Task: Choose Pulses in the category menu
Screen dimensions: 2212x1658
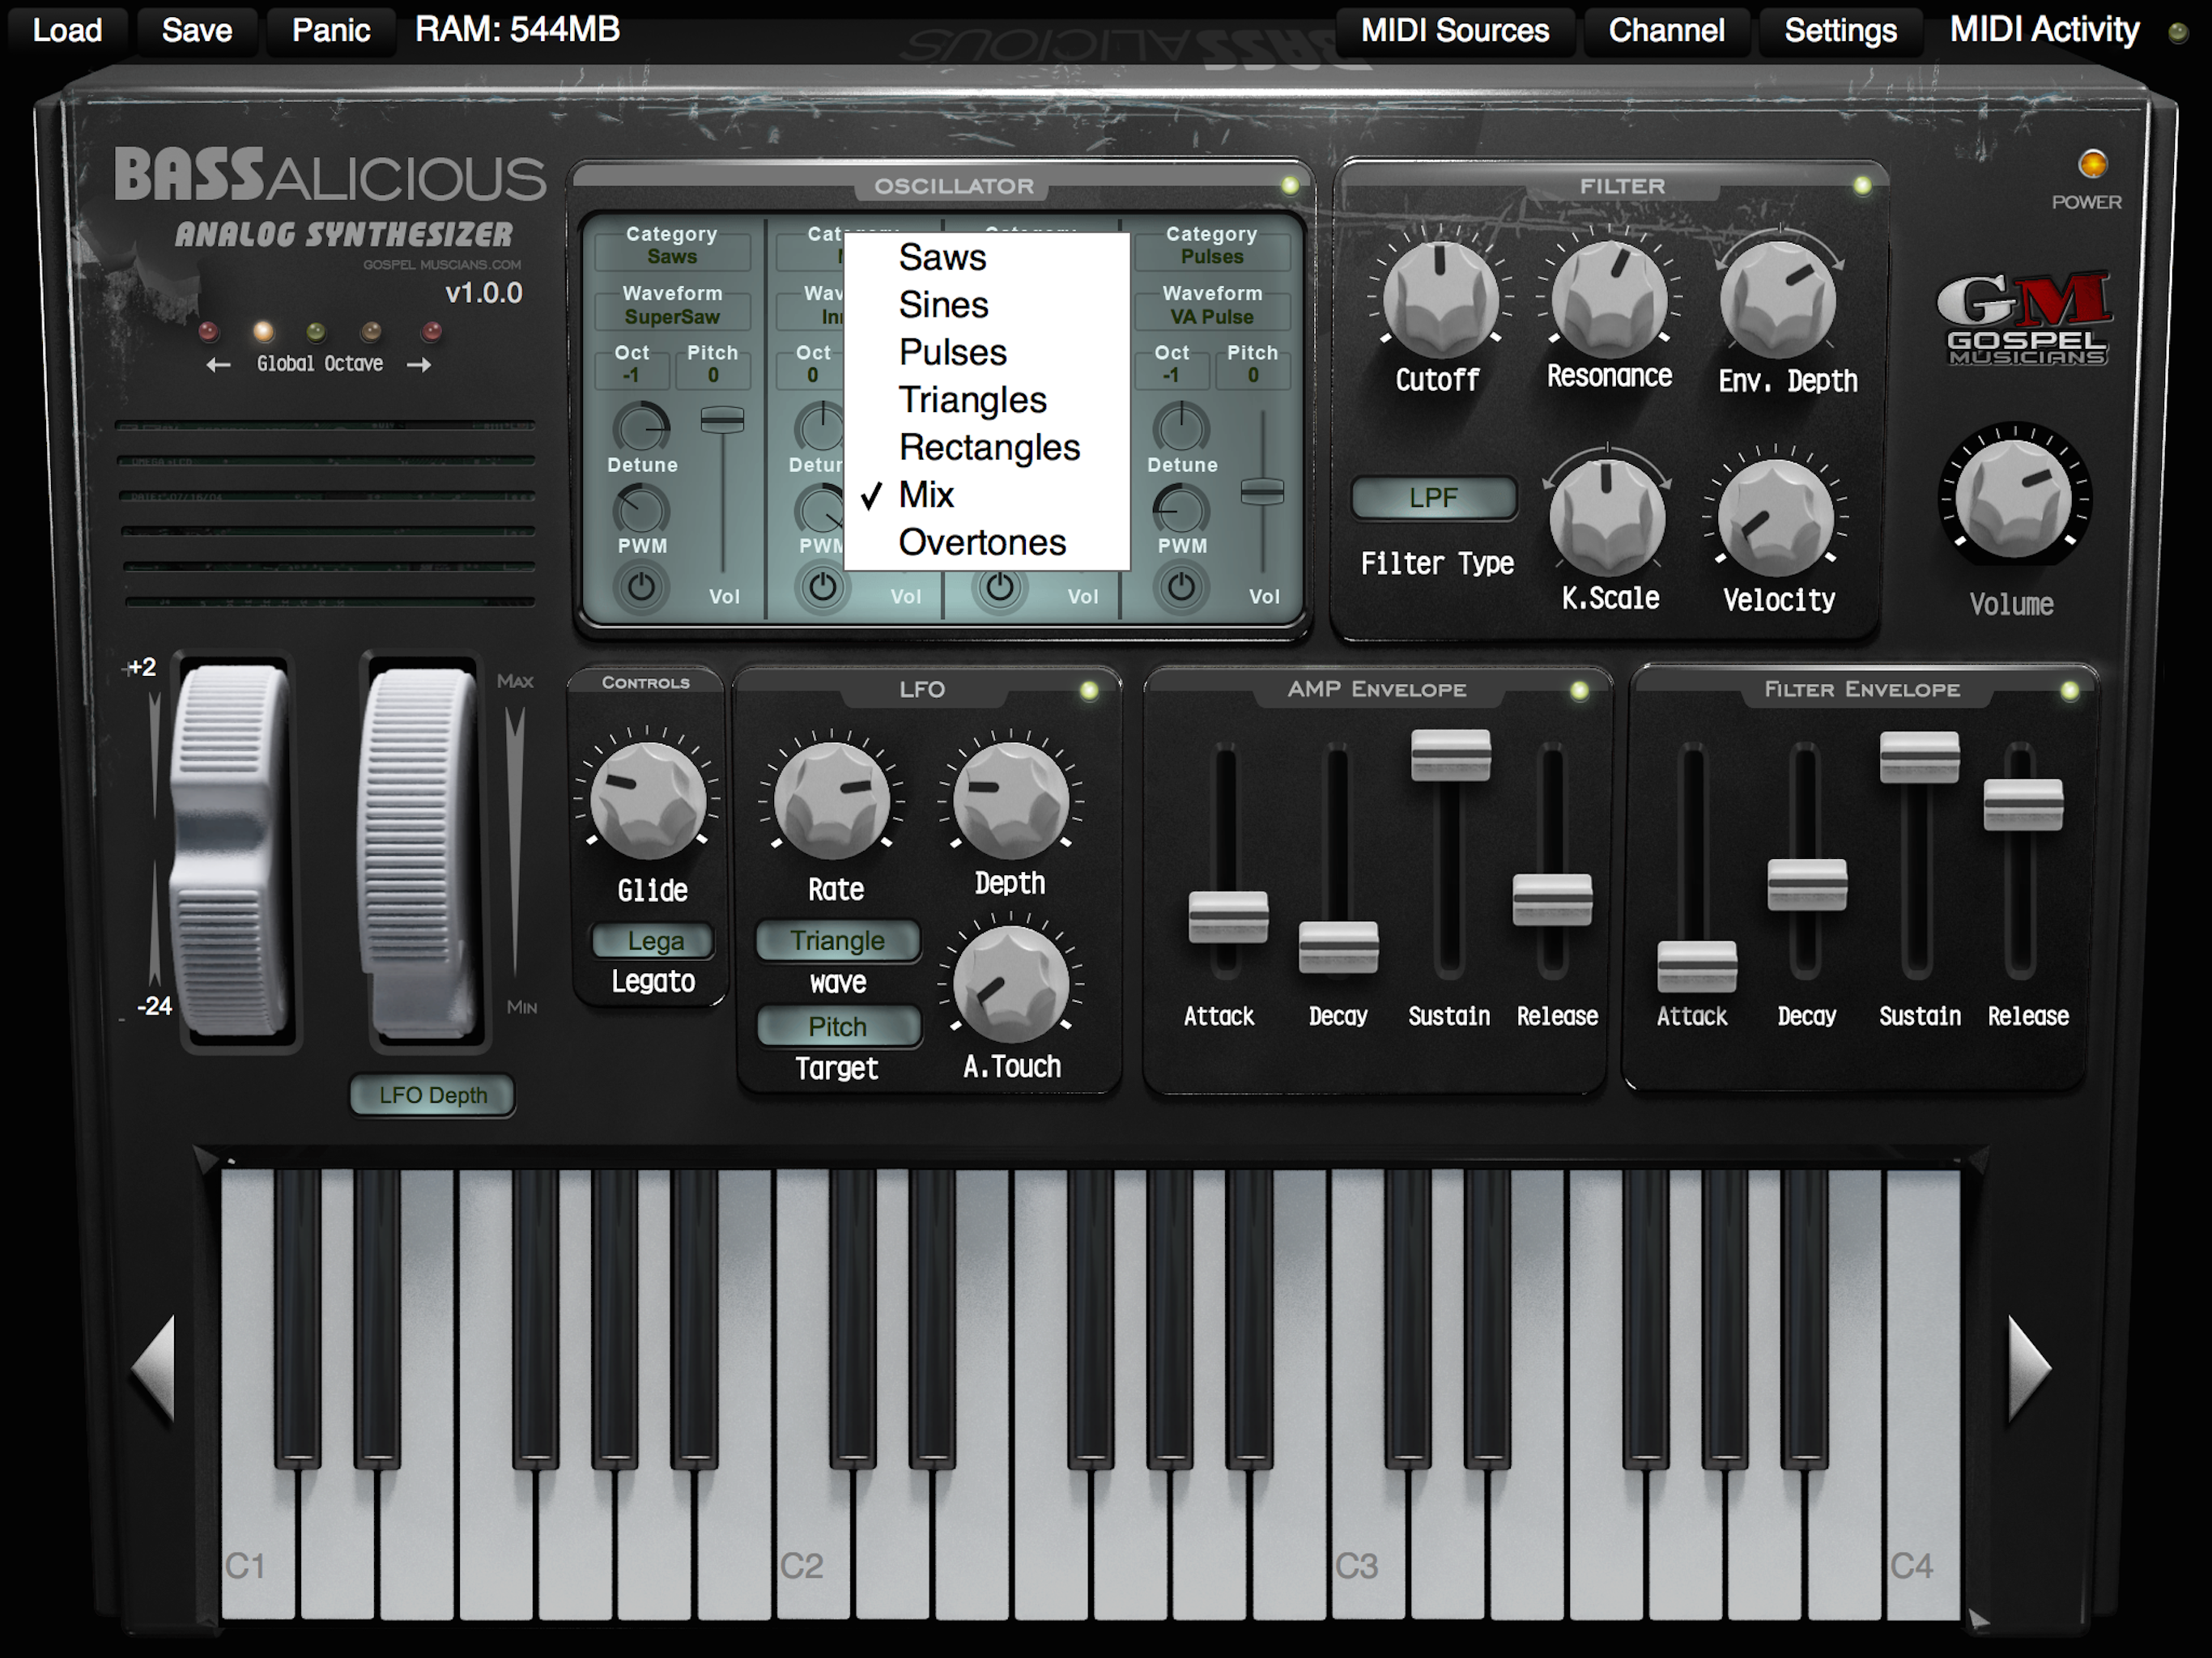Action: coord(952,353)
